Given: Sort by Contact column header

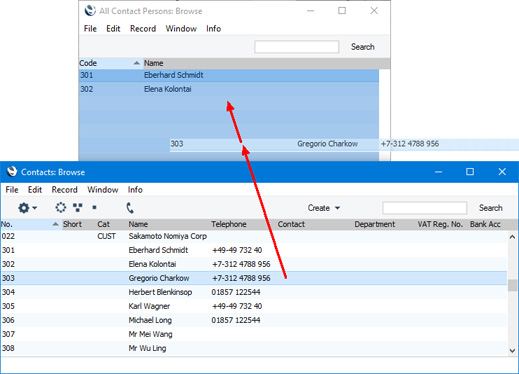Looking at the screenshot, I should (x=291, y=224).
